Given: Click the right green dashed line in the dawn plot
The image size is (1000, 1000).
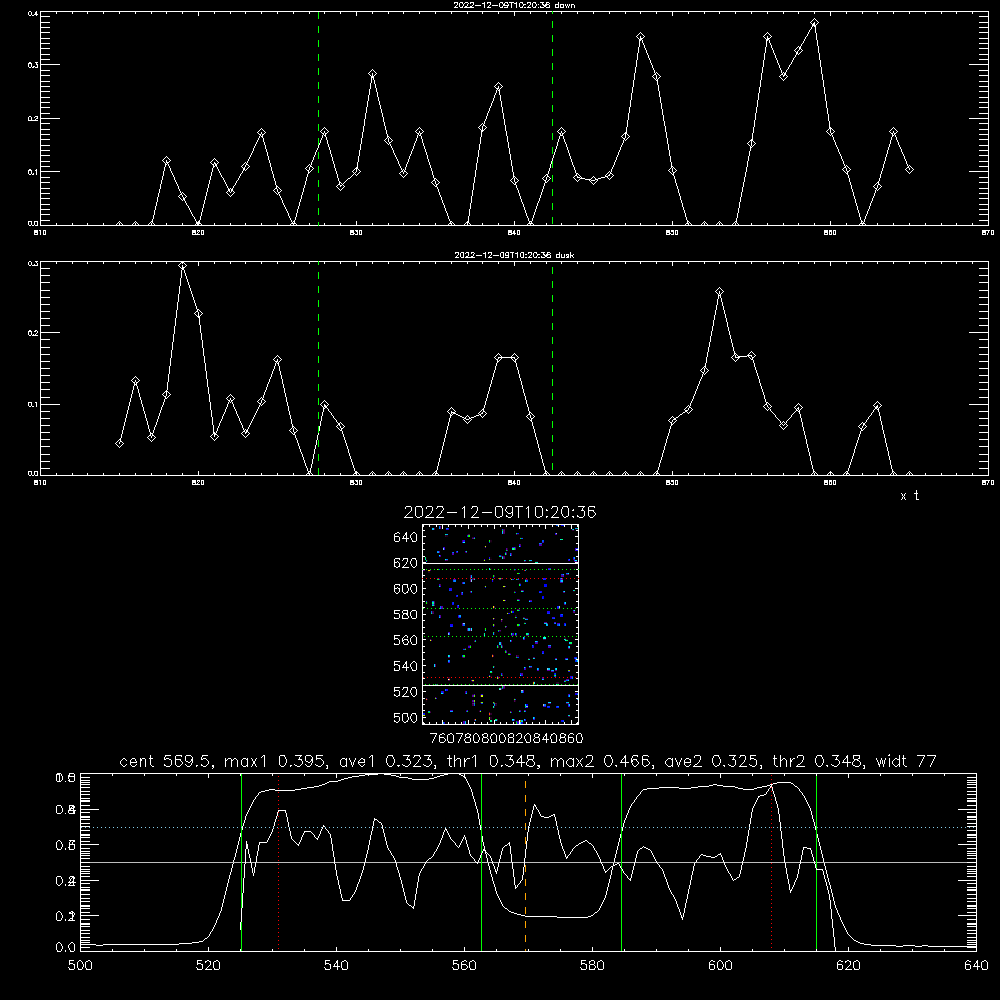Looking at the screenshot, I should click(x=552, y=118).
